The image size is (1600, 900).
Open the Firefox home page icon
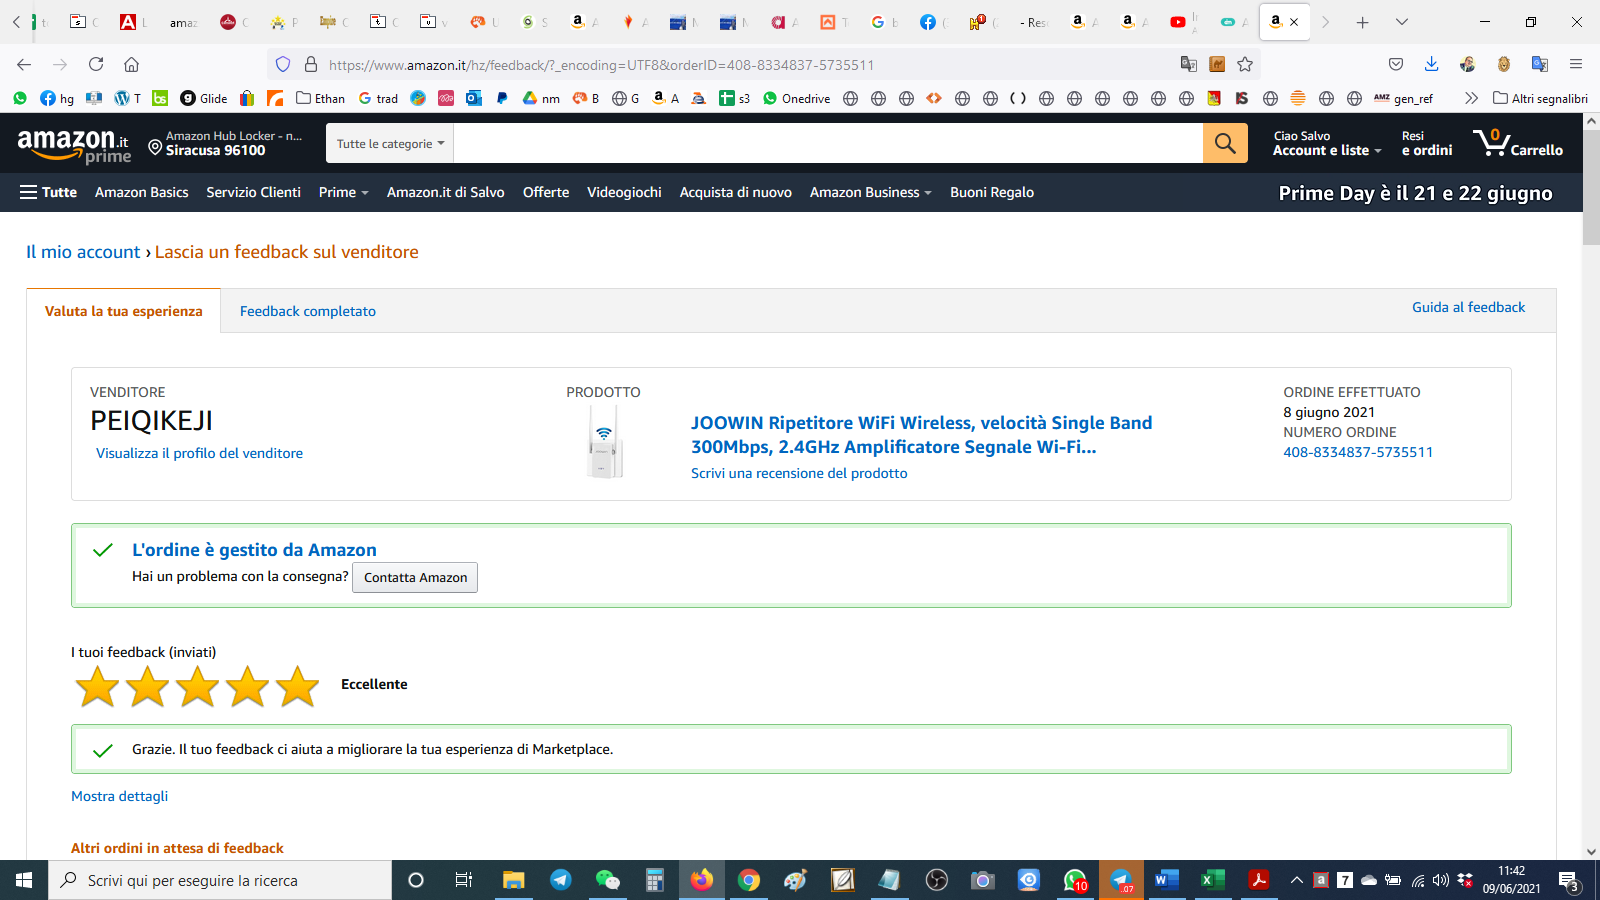point(131,64)
